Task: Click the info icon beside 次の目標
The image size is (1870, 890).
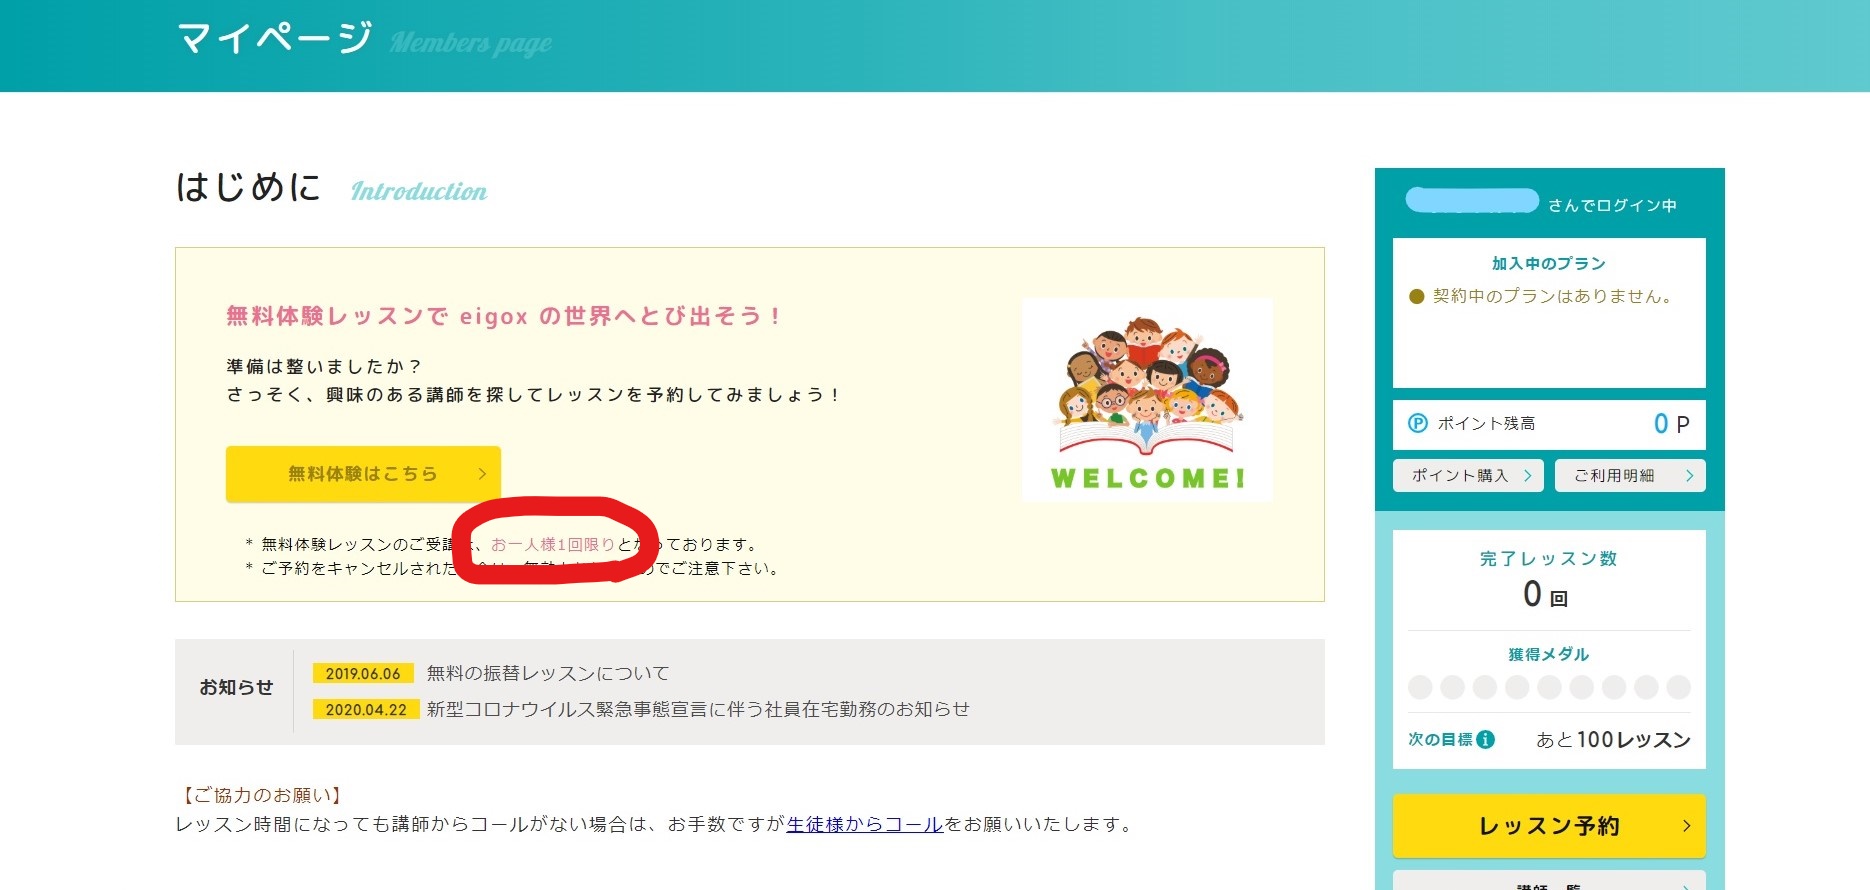Action: pyautogui.click(x=1486, y=739)
